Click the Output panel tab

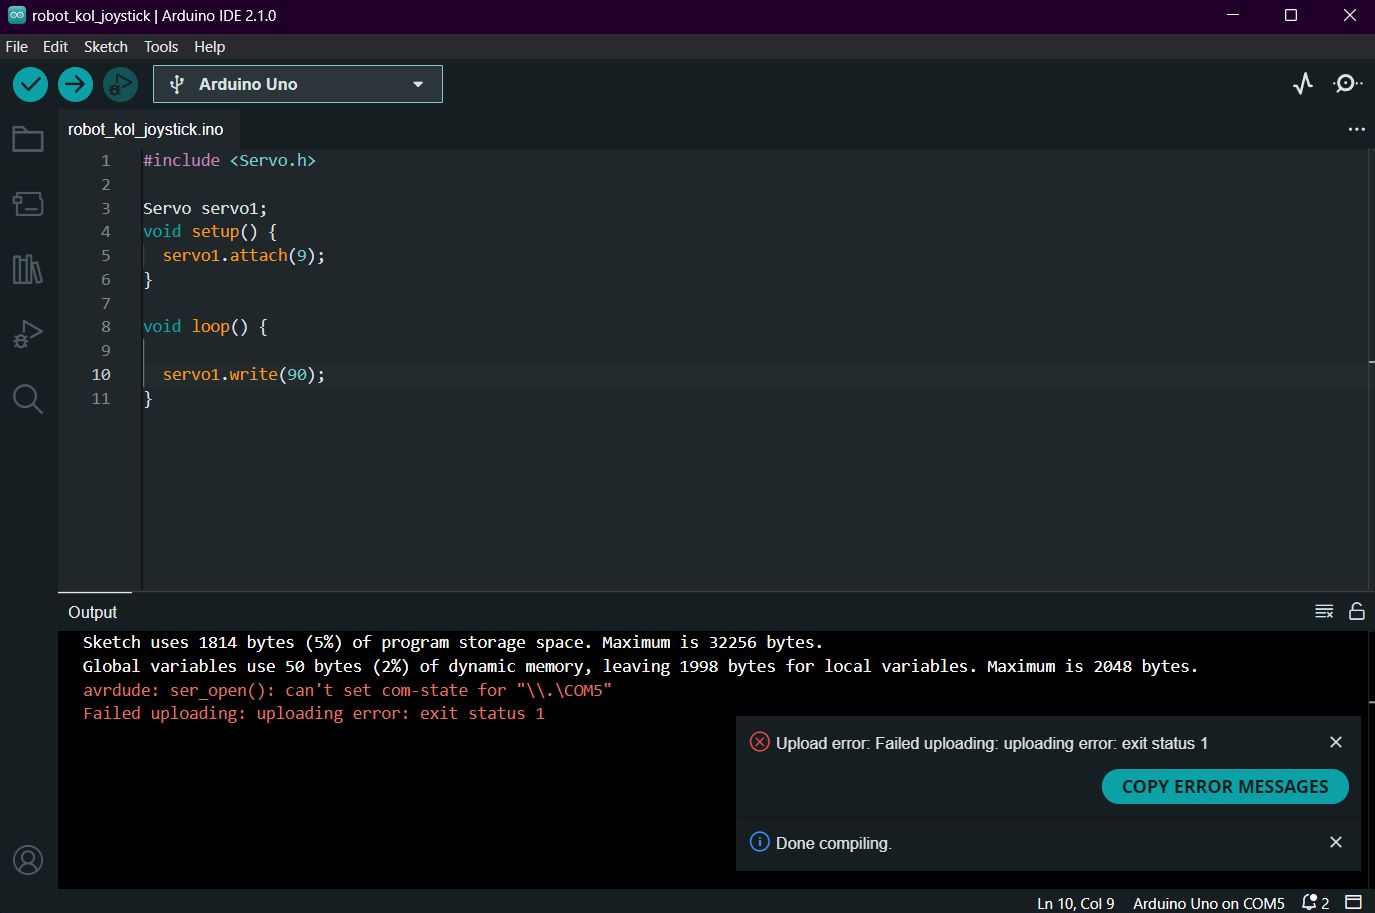pos(93,612)
